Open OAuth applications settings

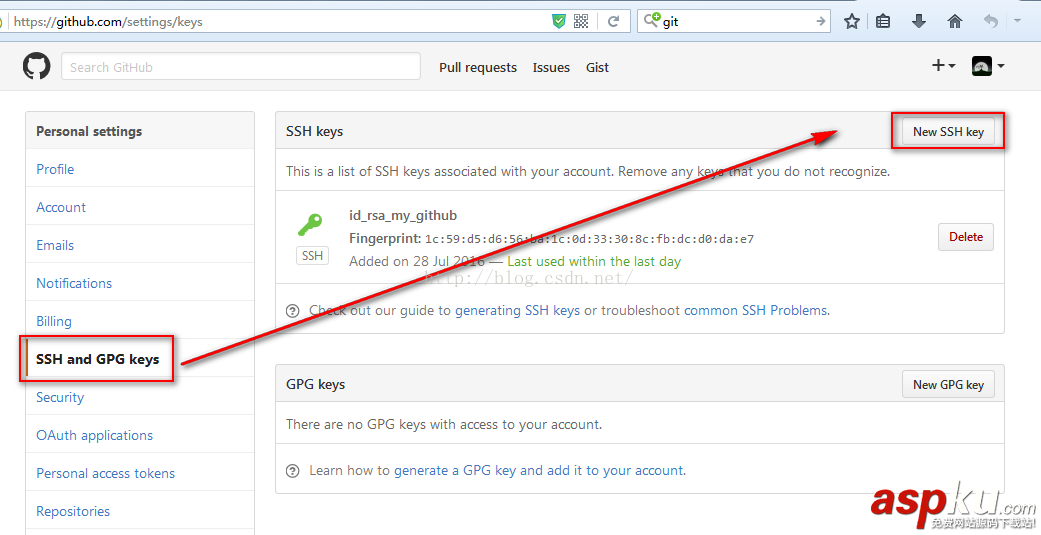coord(94,435)
